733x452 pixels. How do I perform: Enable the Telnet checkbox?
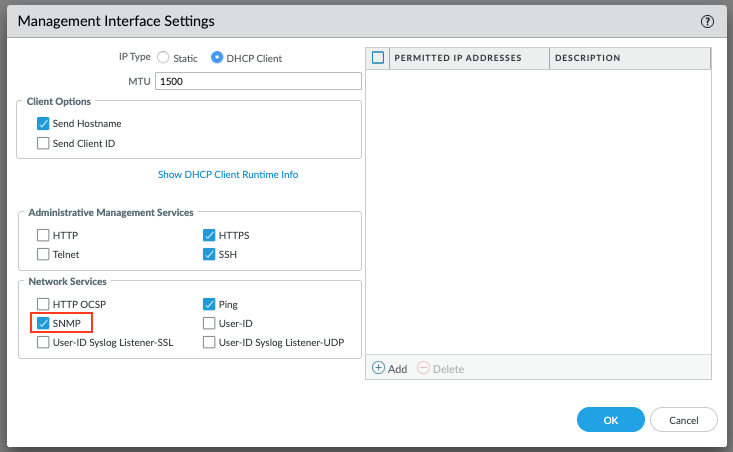[43, 254]
